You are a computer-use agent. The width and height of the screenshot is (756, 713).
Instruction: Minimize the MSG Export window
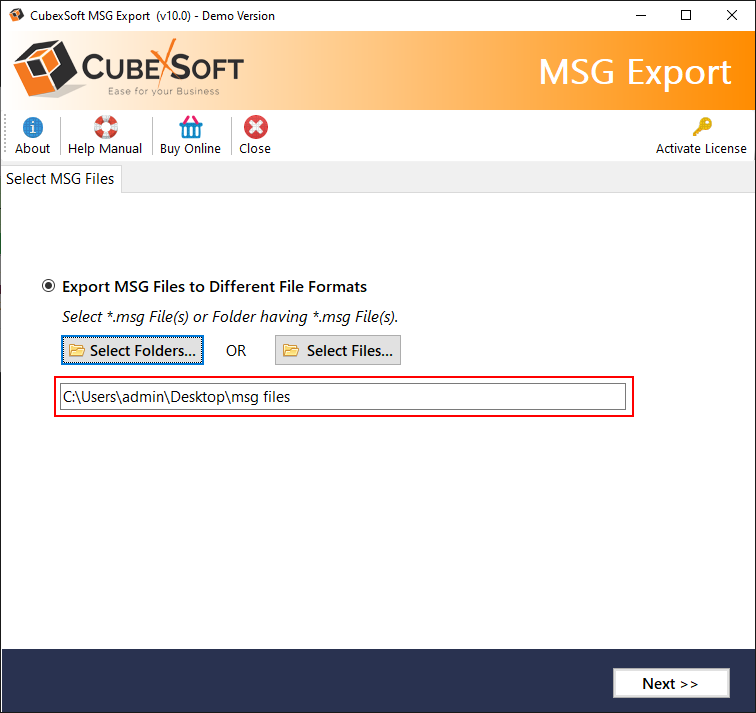[x=641, y=16]
